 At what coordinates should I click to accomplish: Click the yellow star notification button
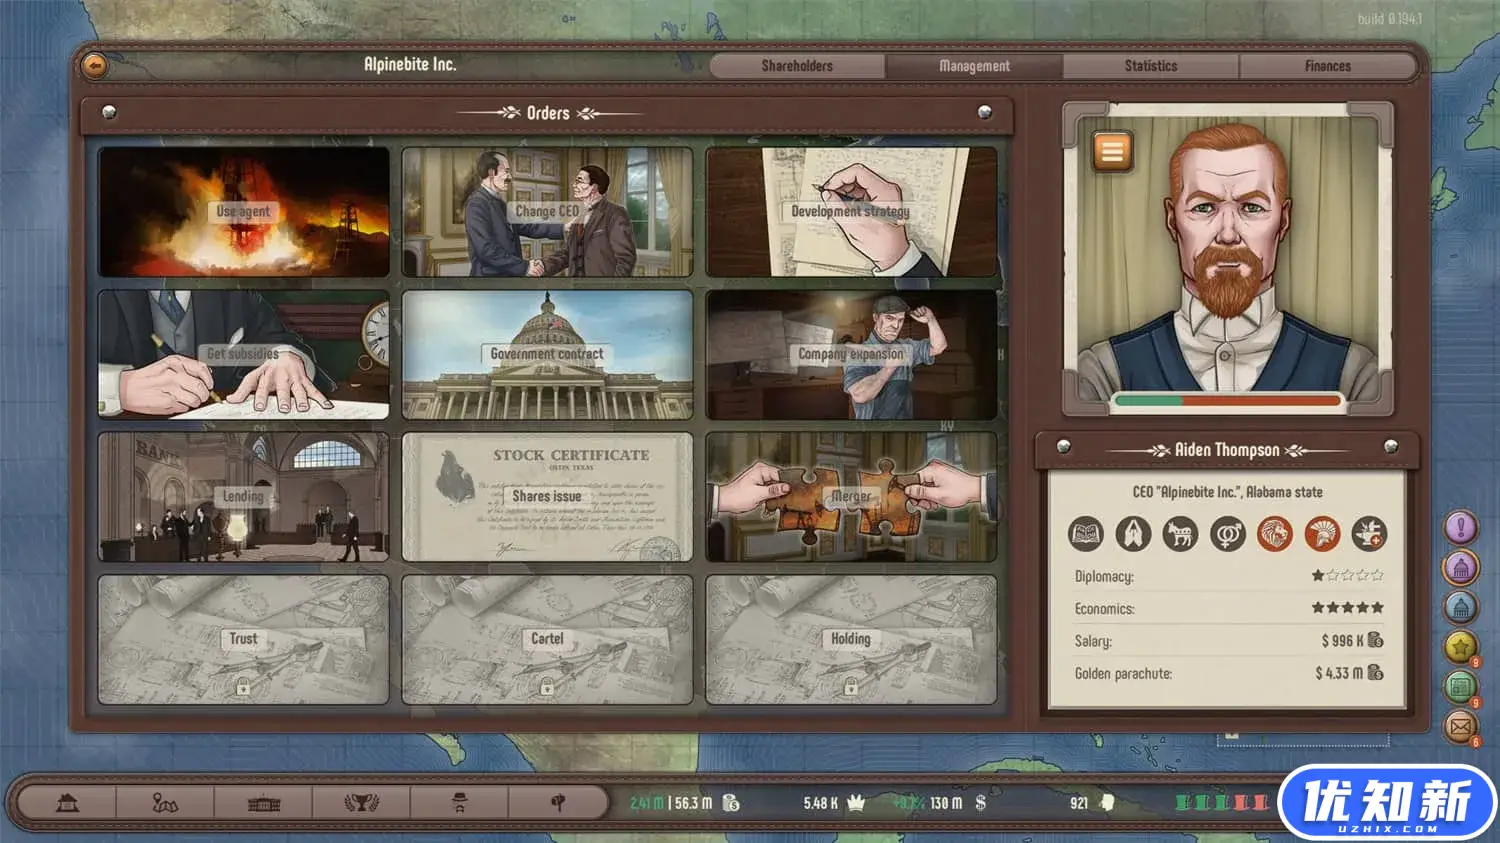[1460, 647]
